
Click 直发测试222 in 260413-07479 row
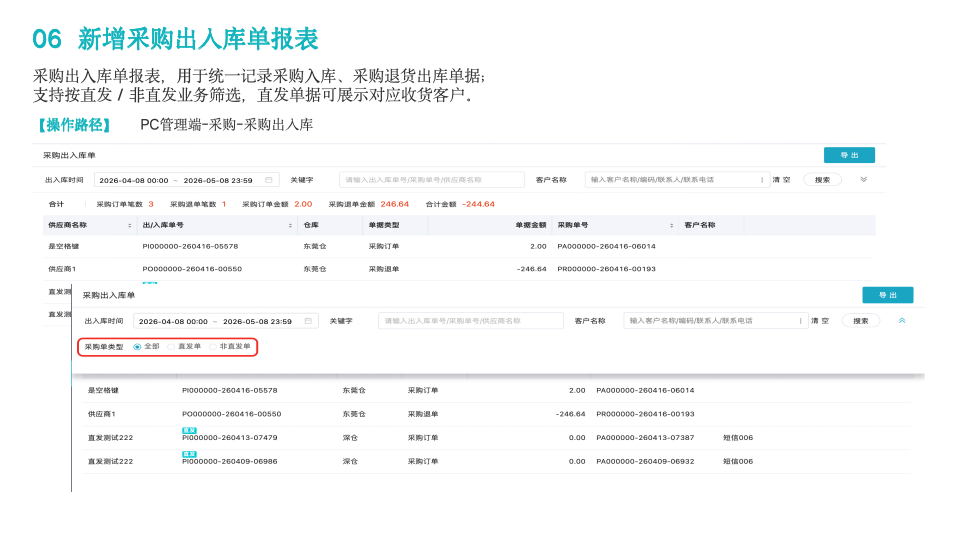click(110, 438)
